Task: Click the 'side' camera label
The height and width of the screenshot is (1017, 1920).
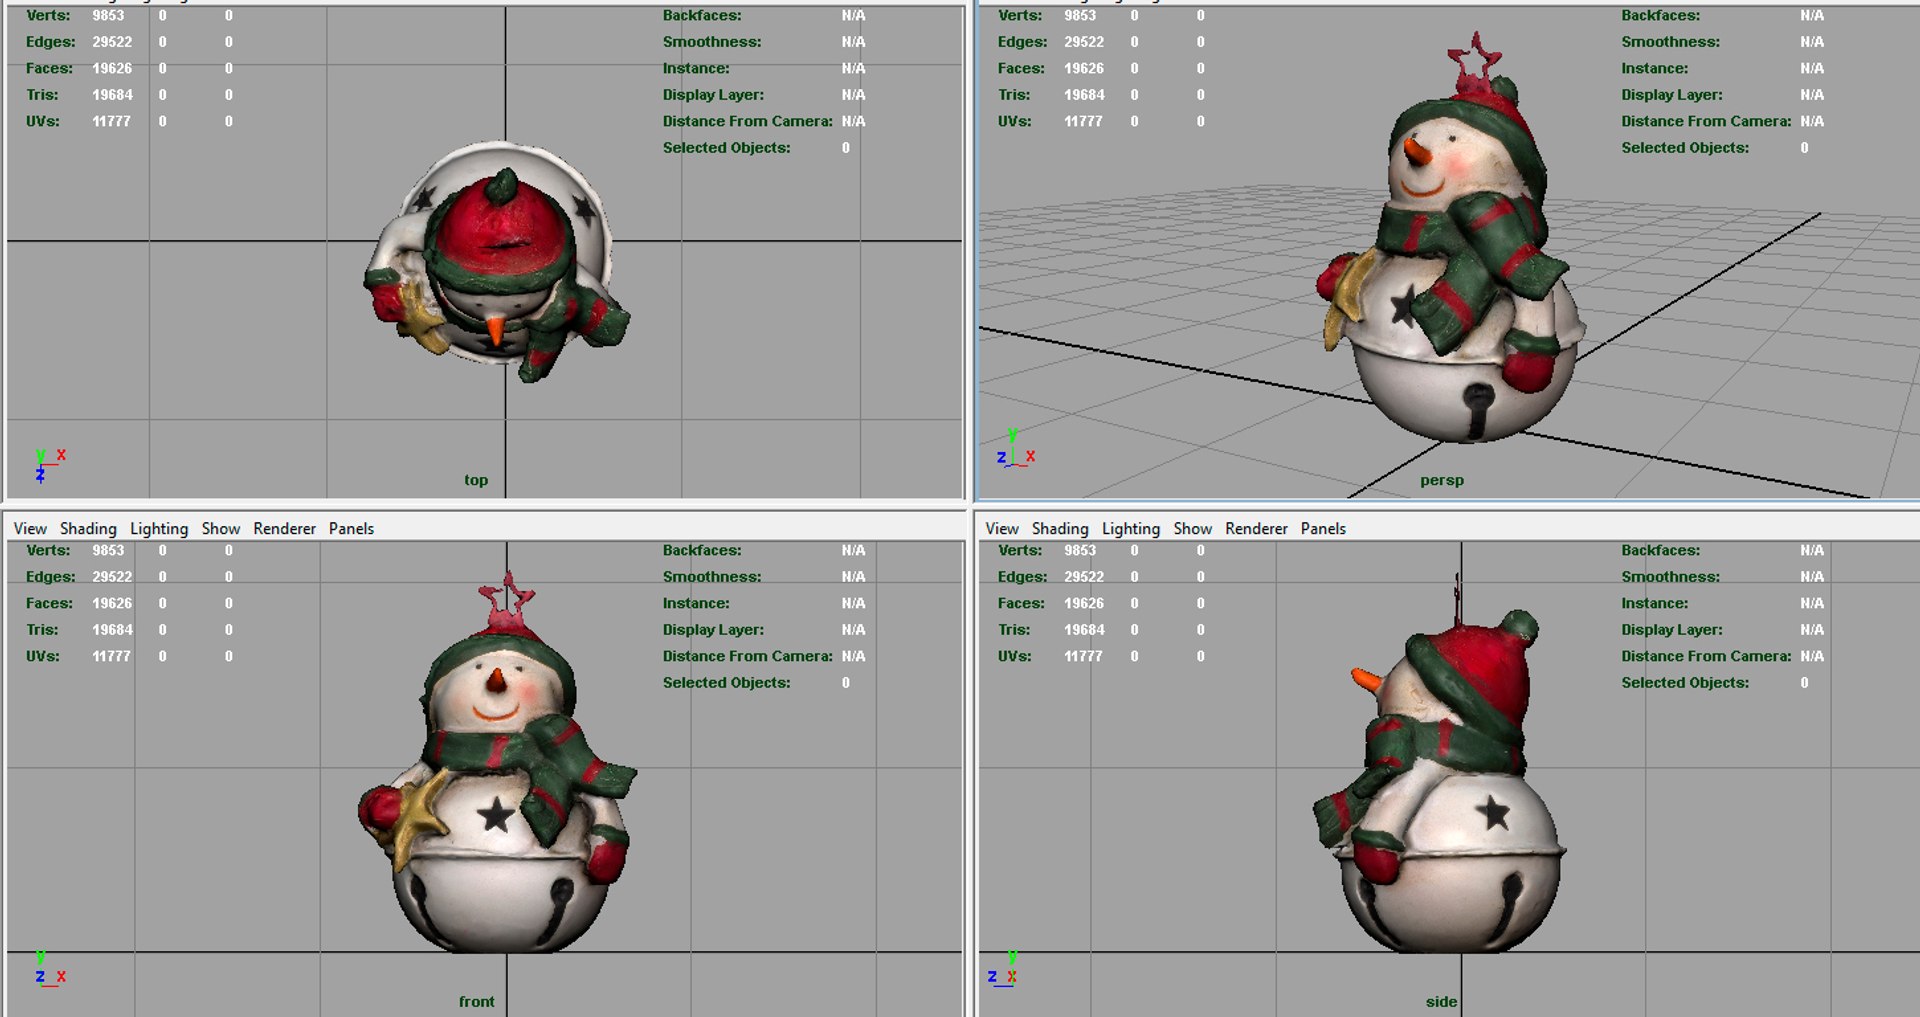Action: (1441, 1001)
